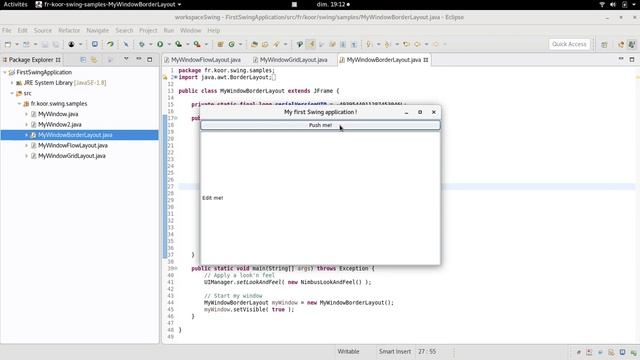
Task: Click the blue square toolbar icon
Action: [x=95, y=44]
